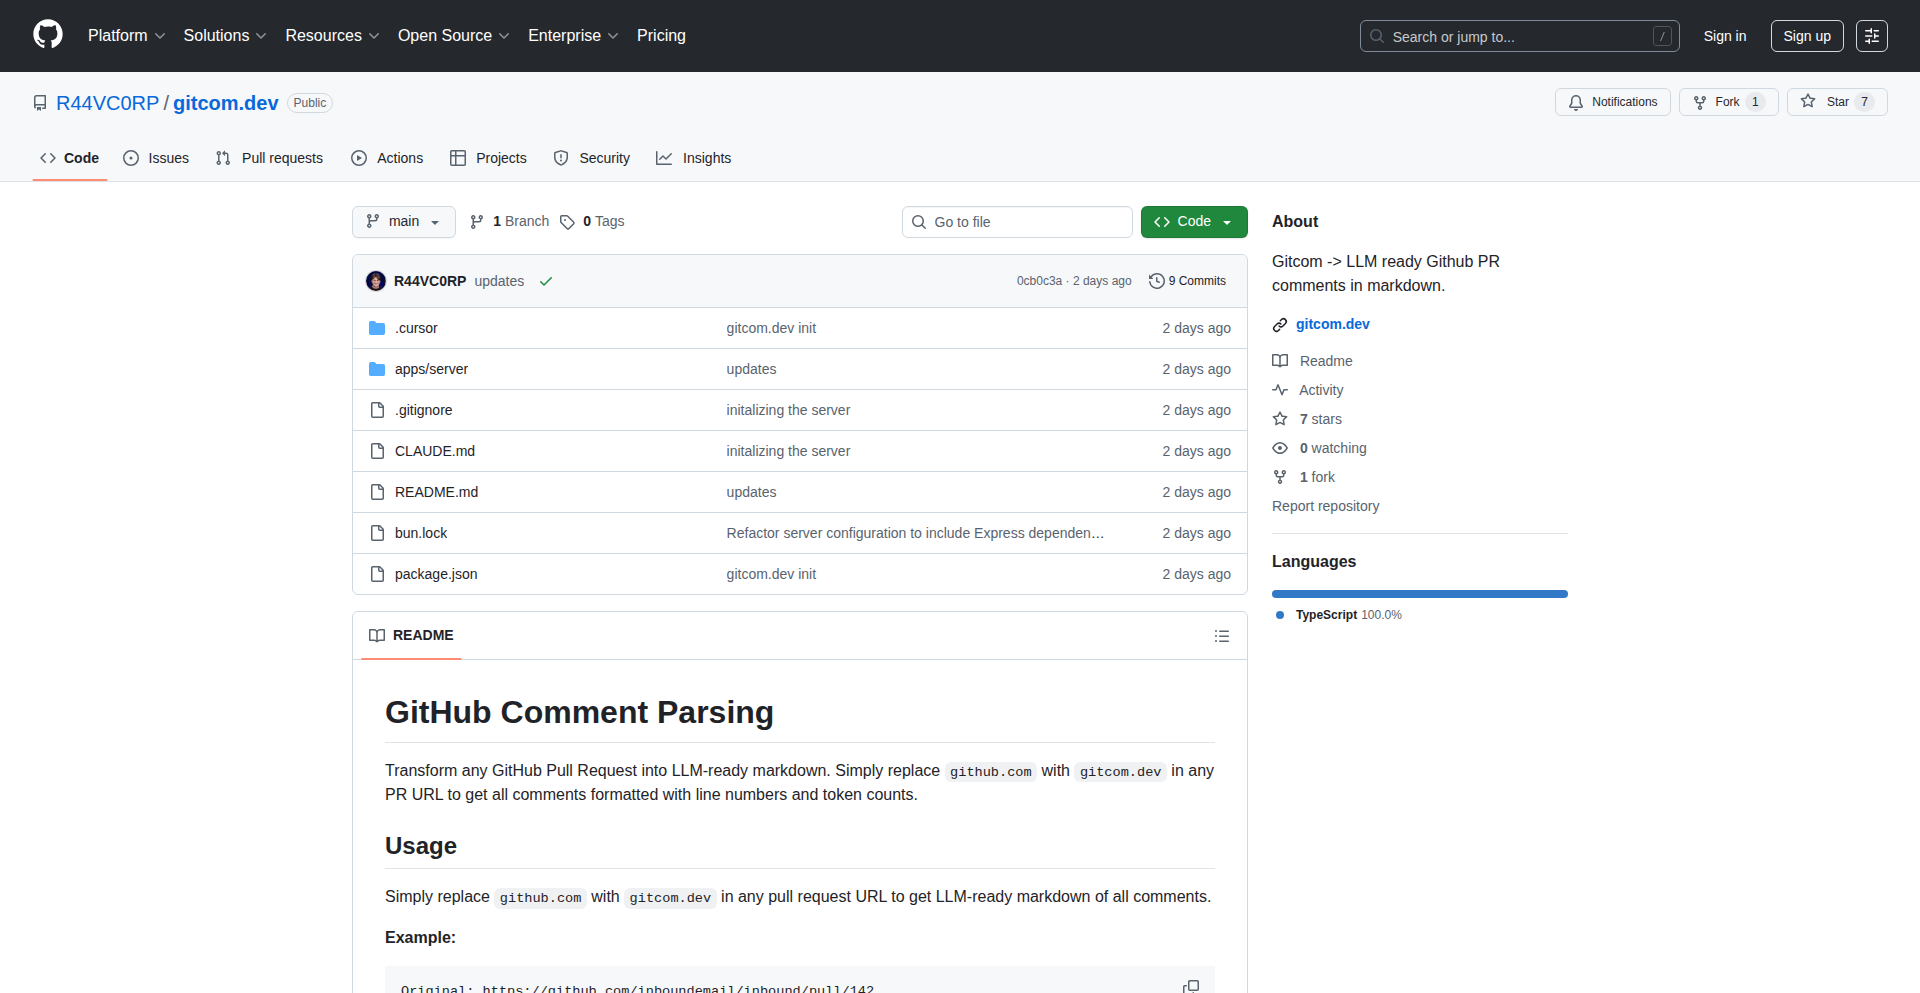Open the green Code dropdown
The image size is (1920, 993).
point(1193,222)
